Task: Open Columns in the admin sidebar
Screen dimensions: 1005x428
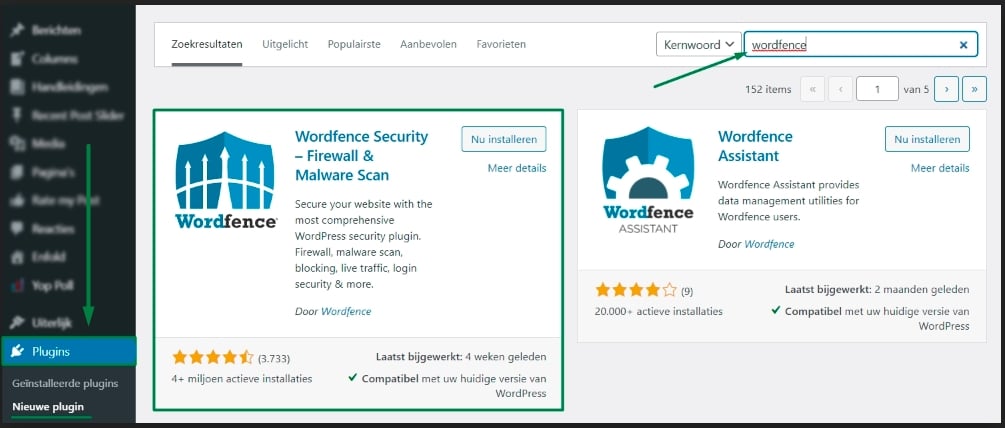Action: point(54,58)
